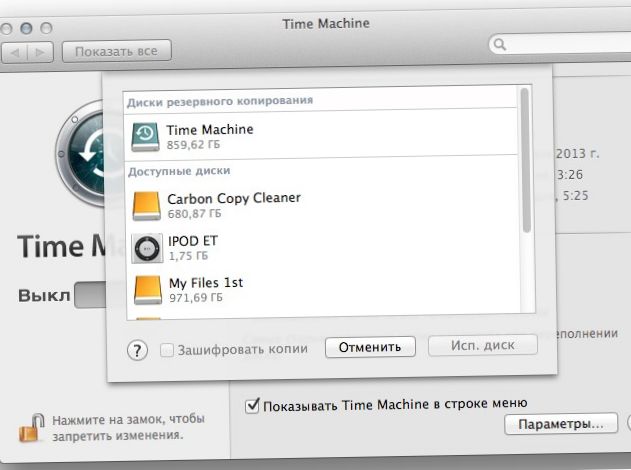Viewport: 631px width, 470px height.
Task: Click the Time Machine backup disk icon
Action: pos(145,137)
